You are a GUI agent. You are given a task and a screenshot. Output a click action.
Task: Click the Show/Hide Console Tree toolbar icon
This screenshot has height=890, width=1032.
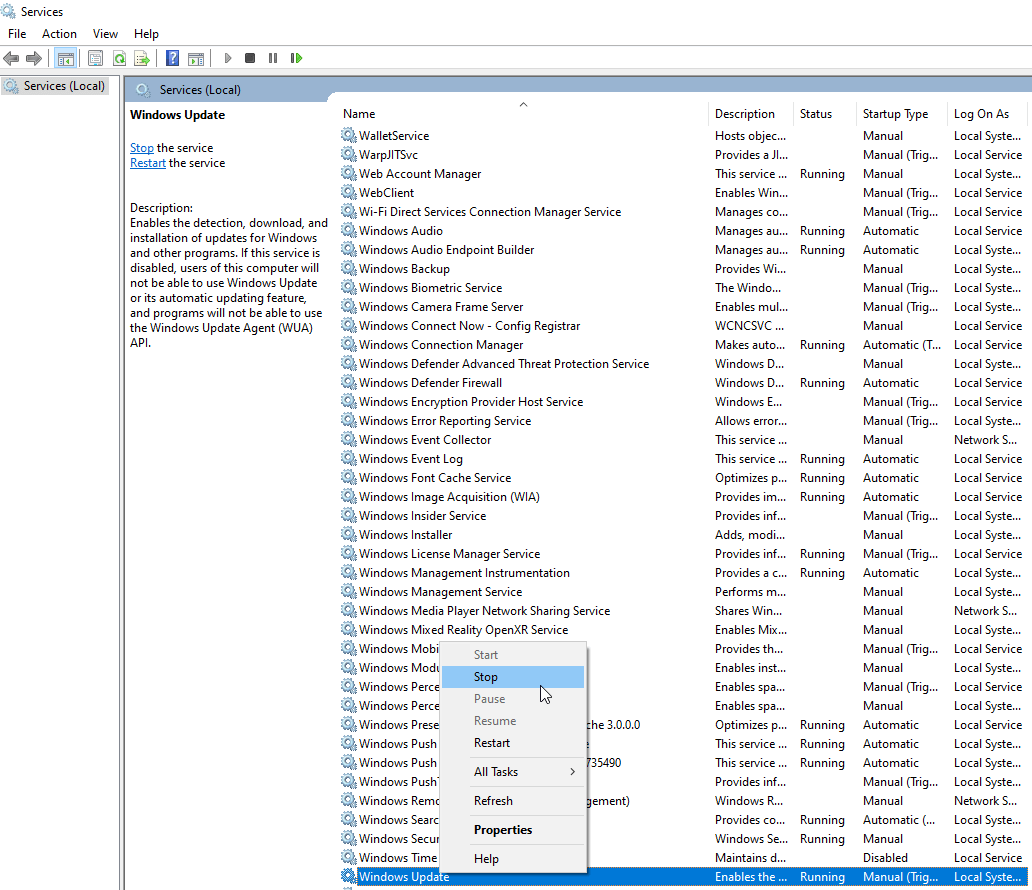pyautogui.click(x=65, y=58)
